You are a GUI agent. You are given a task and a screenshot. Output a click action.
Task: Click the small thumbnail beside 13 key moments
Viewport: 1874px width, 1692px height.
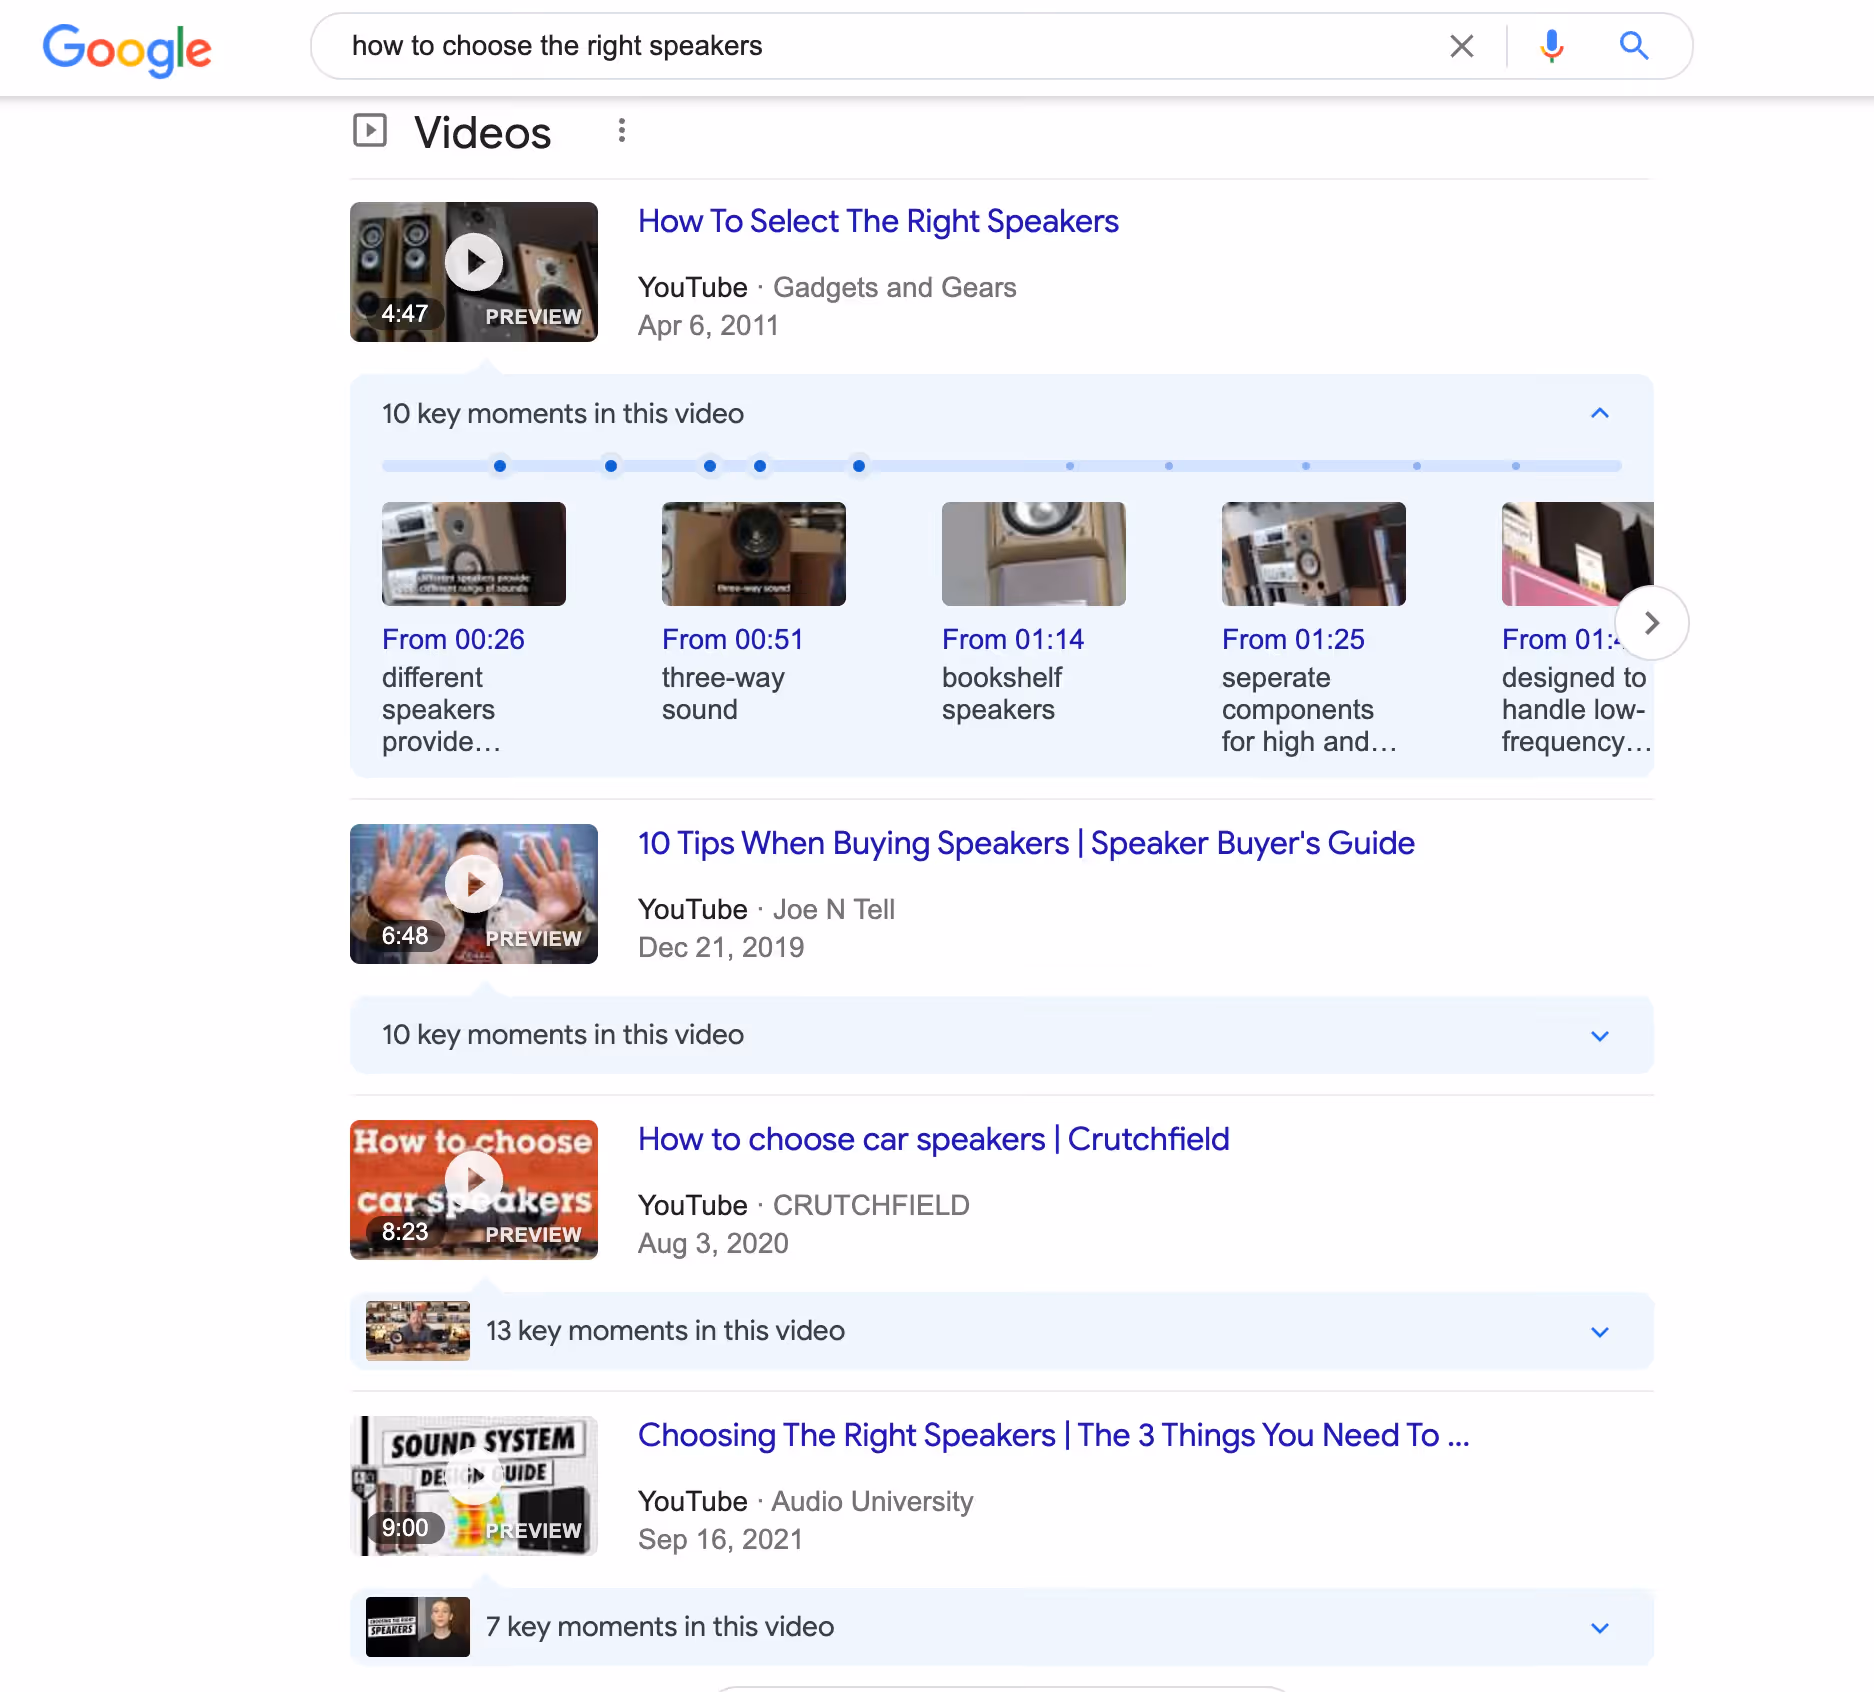pos(418,1331)
